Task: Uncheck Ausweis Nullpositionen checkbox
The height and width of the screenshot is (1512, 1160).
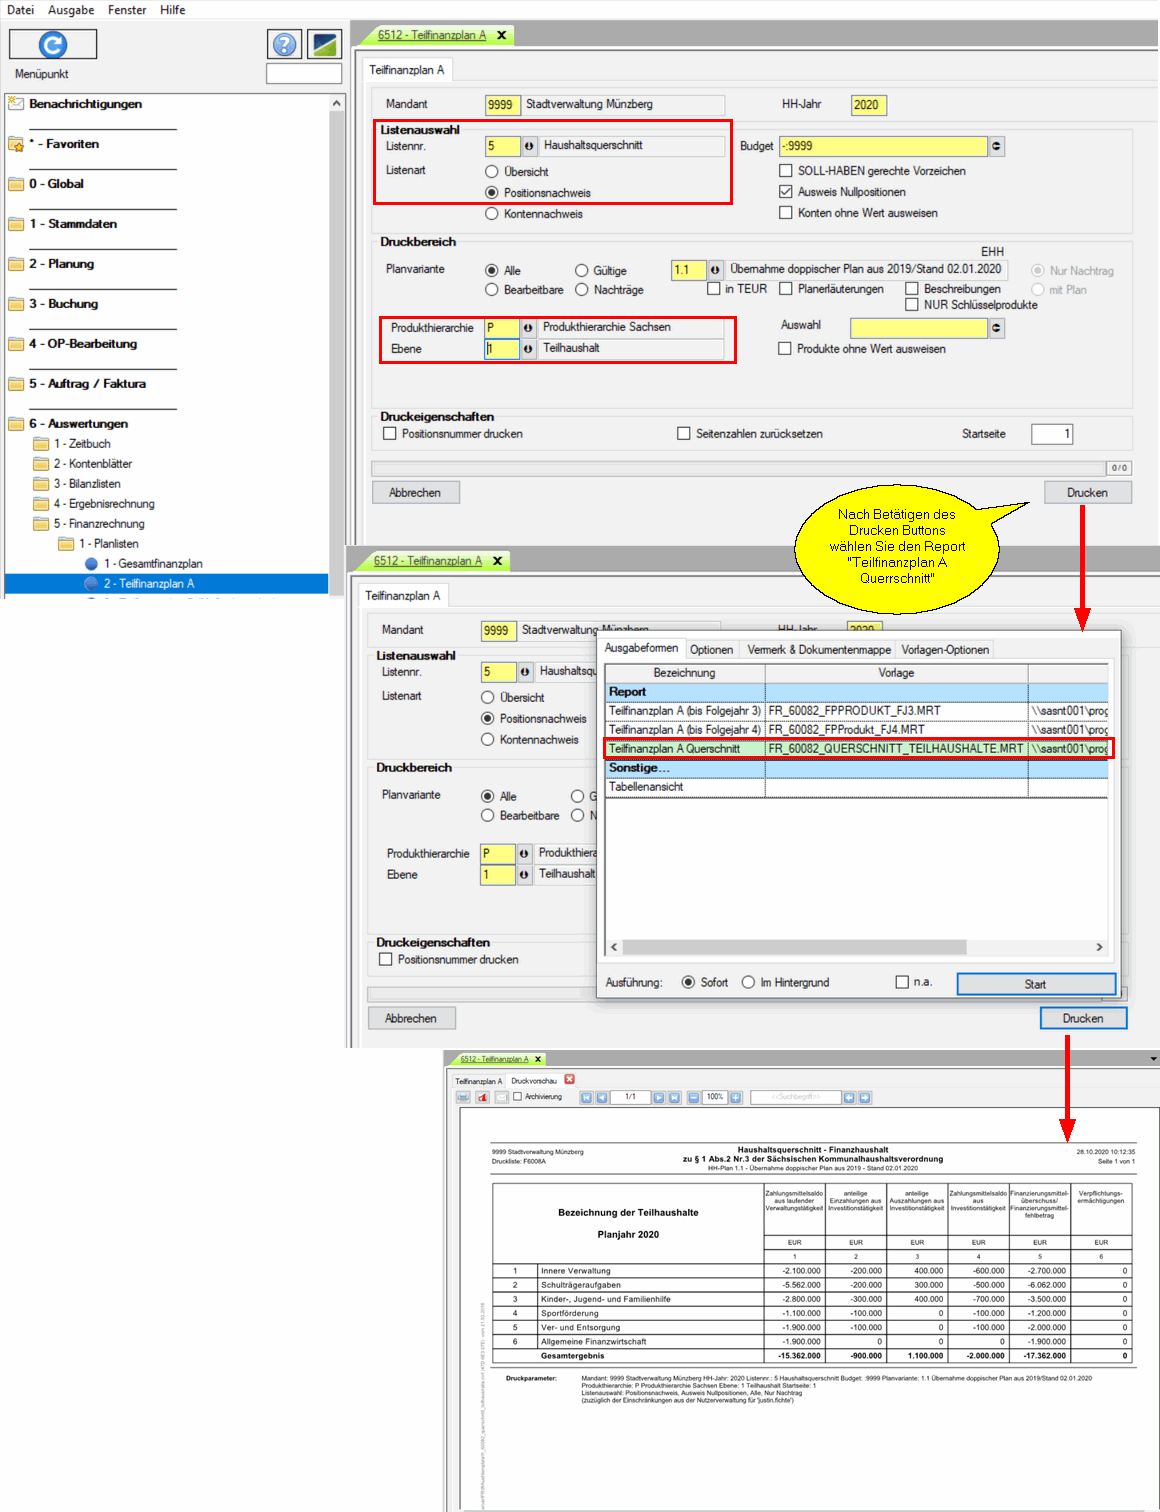Action: (x=786, y=192)
